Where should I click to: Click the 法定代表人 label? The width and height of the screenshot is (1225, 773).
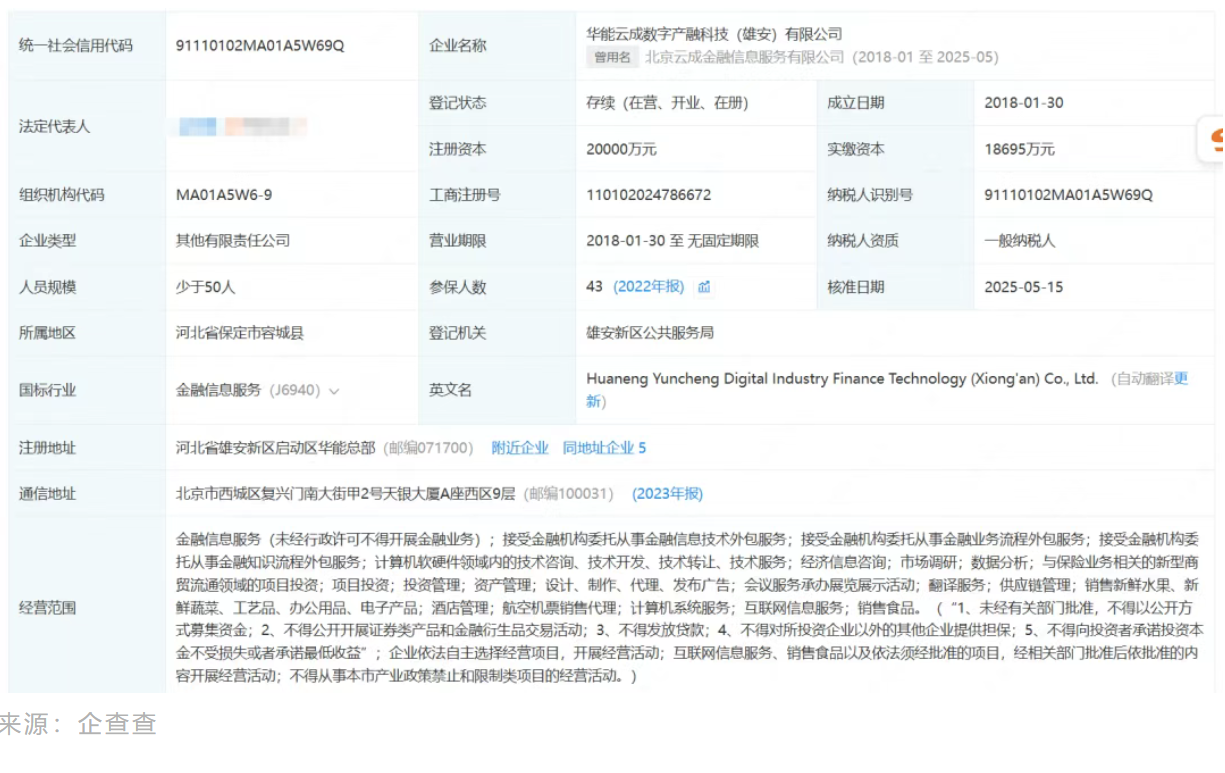click(x=54, y=126)
